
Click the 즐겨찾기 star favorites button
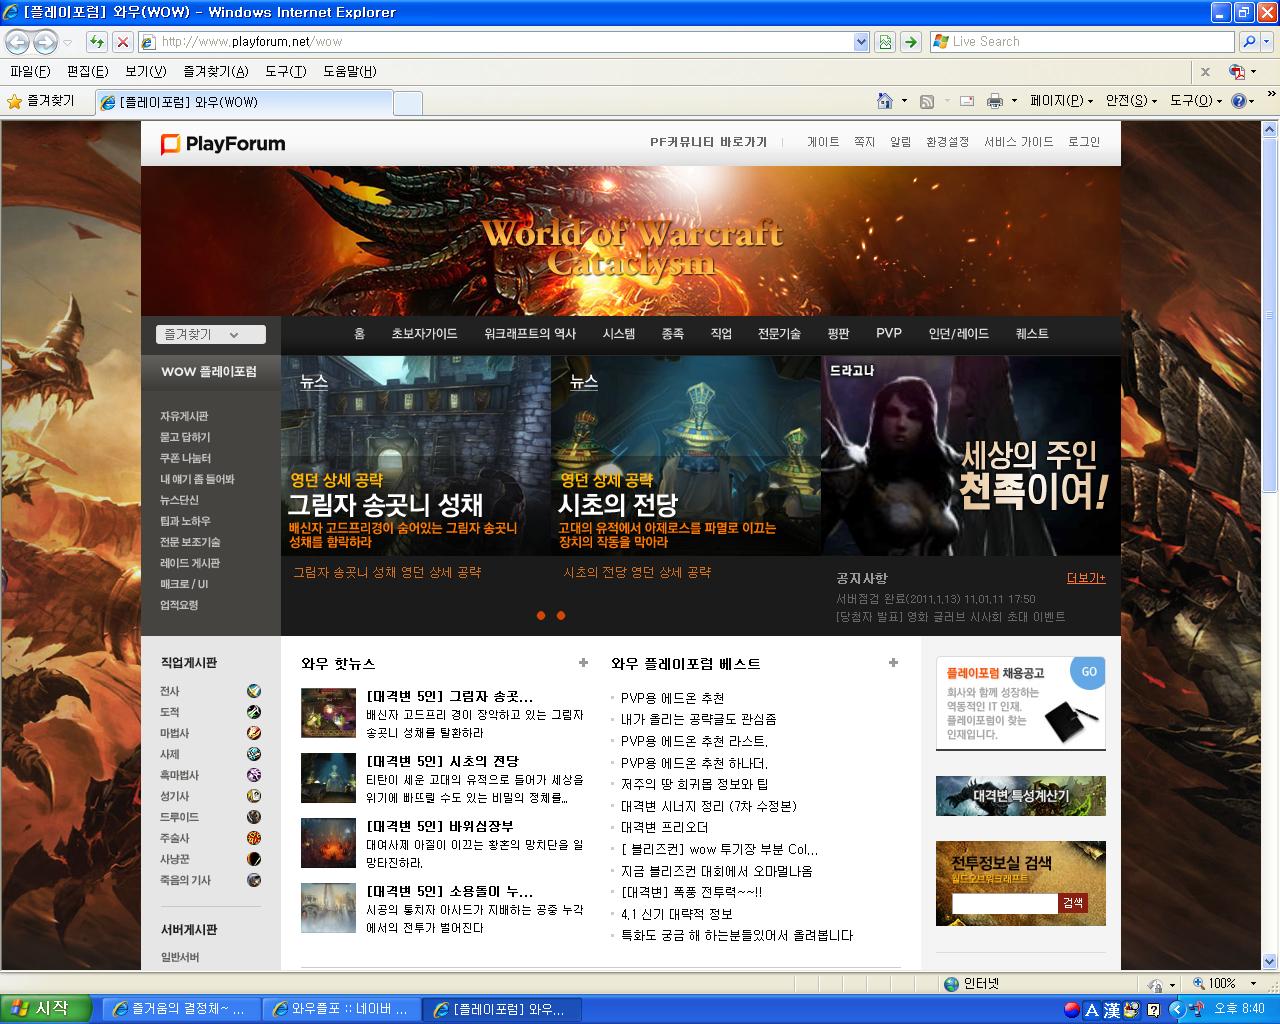[41, 101]
